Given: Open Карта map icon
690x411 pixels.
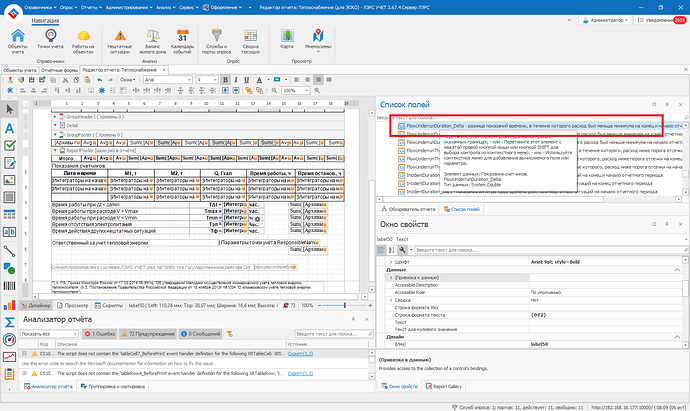Looking at the screenshot, I should click(287, 39).
